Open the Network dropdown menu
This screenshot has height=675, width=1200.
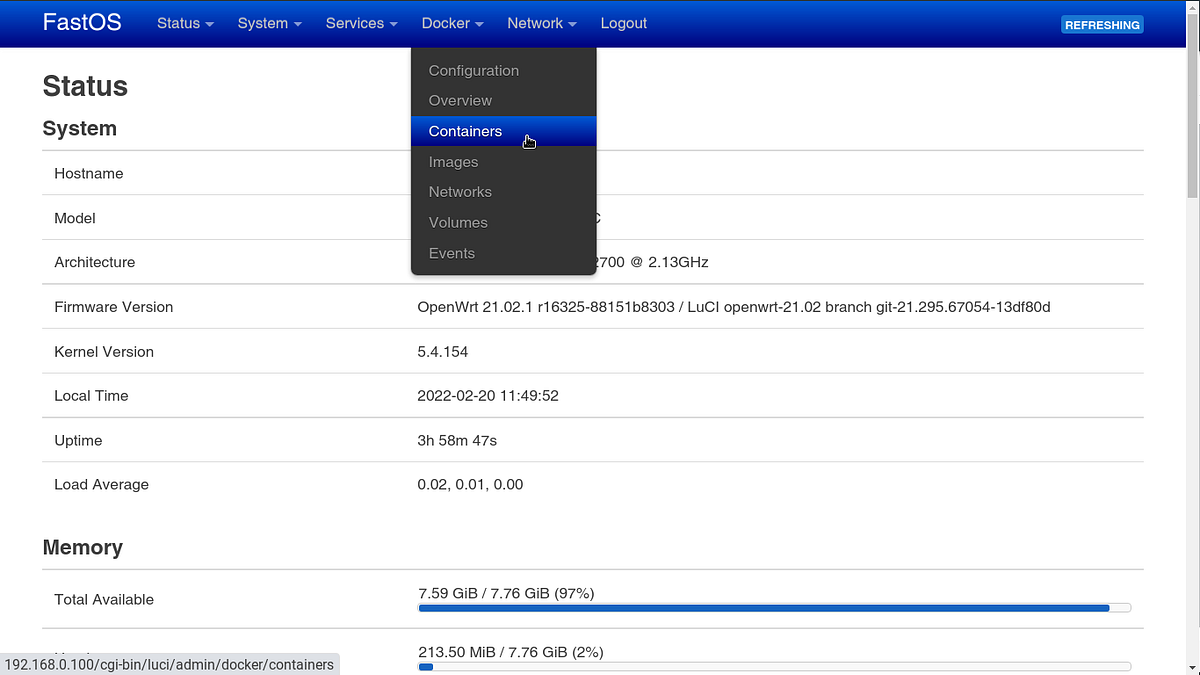pos(541,23)
